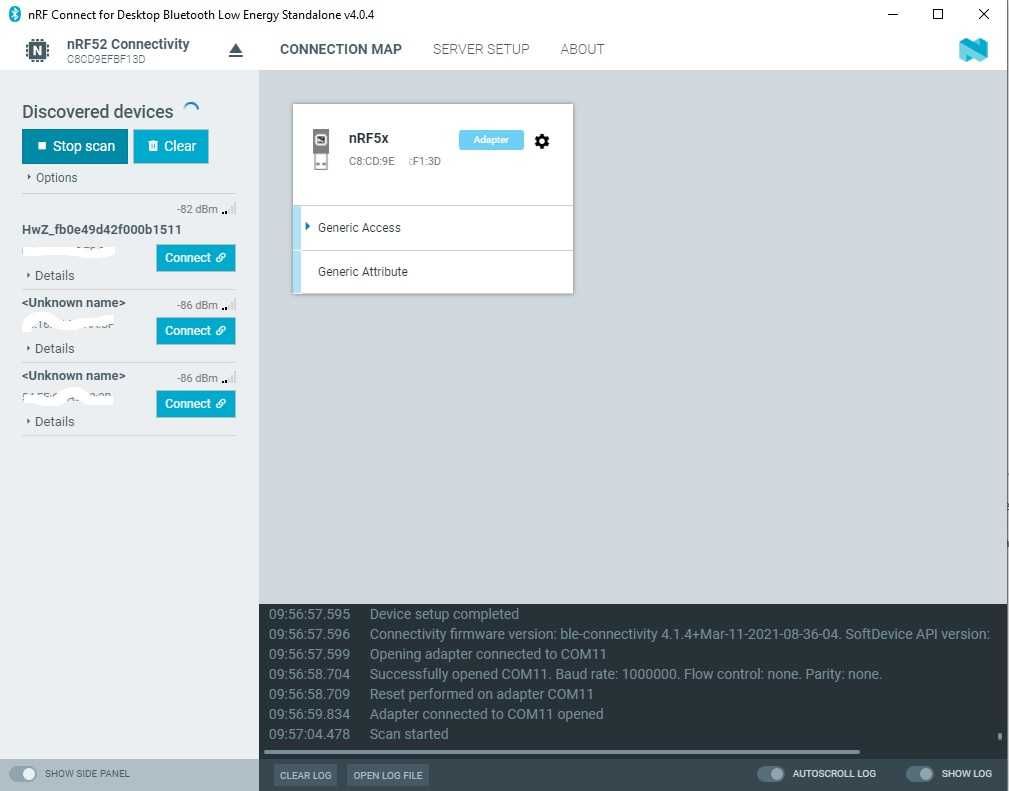Click the Clear Log button

click(x=305, y=775)
